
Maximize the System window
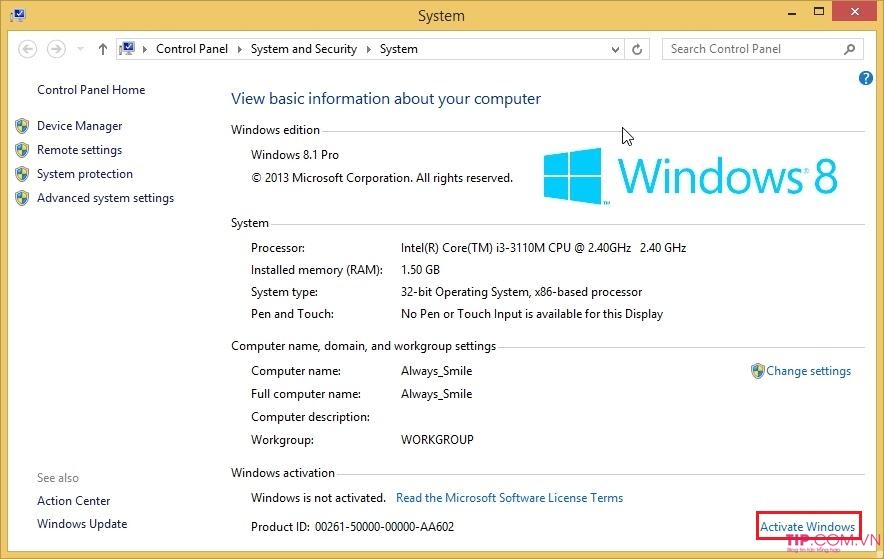click(819, 11)
